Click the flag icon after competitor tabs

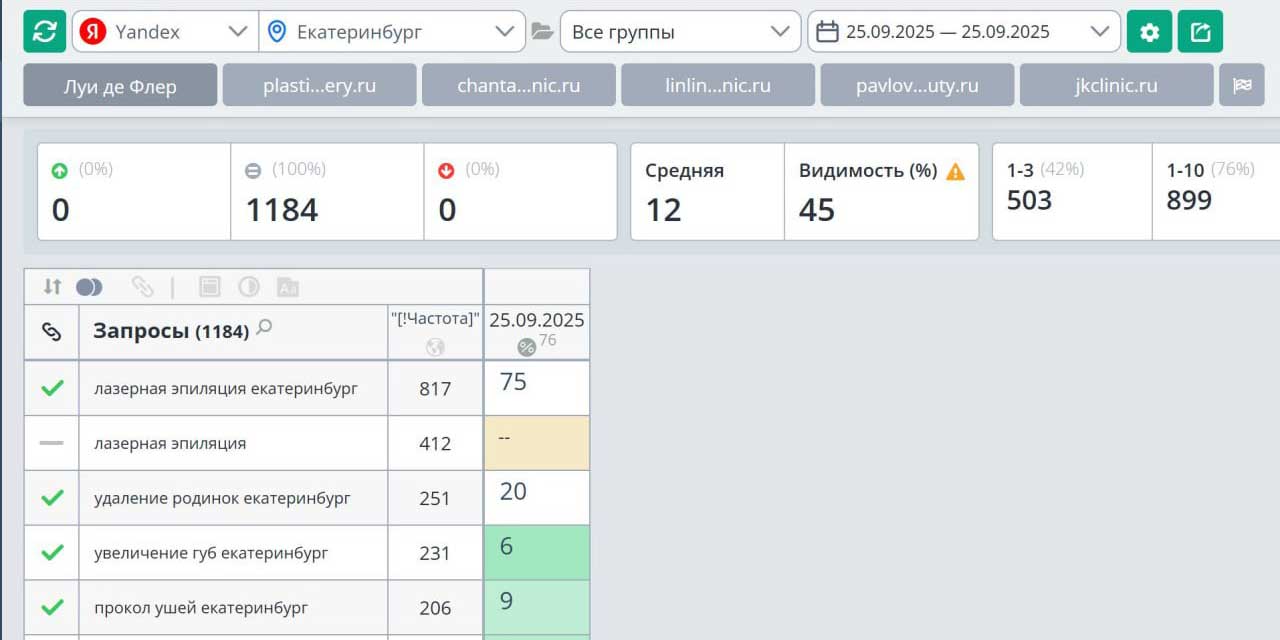coord(1242,85)
